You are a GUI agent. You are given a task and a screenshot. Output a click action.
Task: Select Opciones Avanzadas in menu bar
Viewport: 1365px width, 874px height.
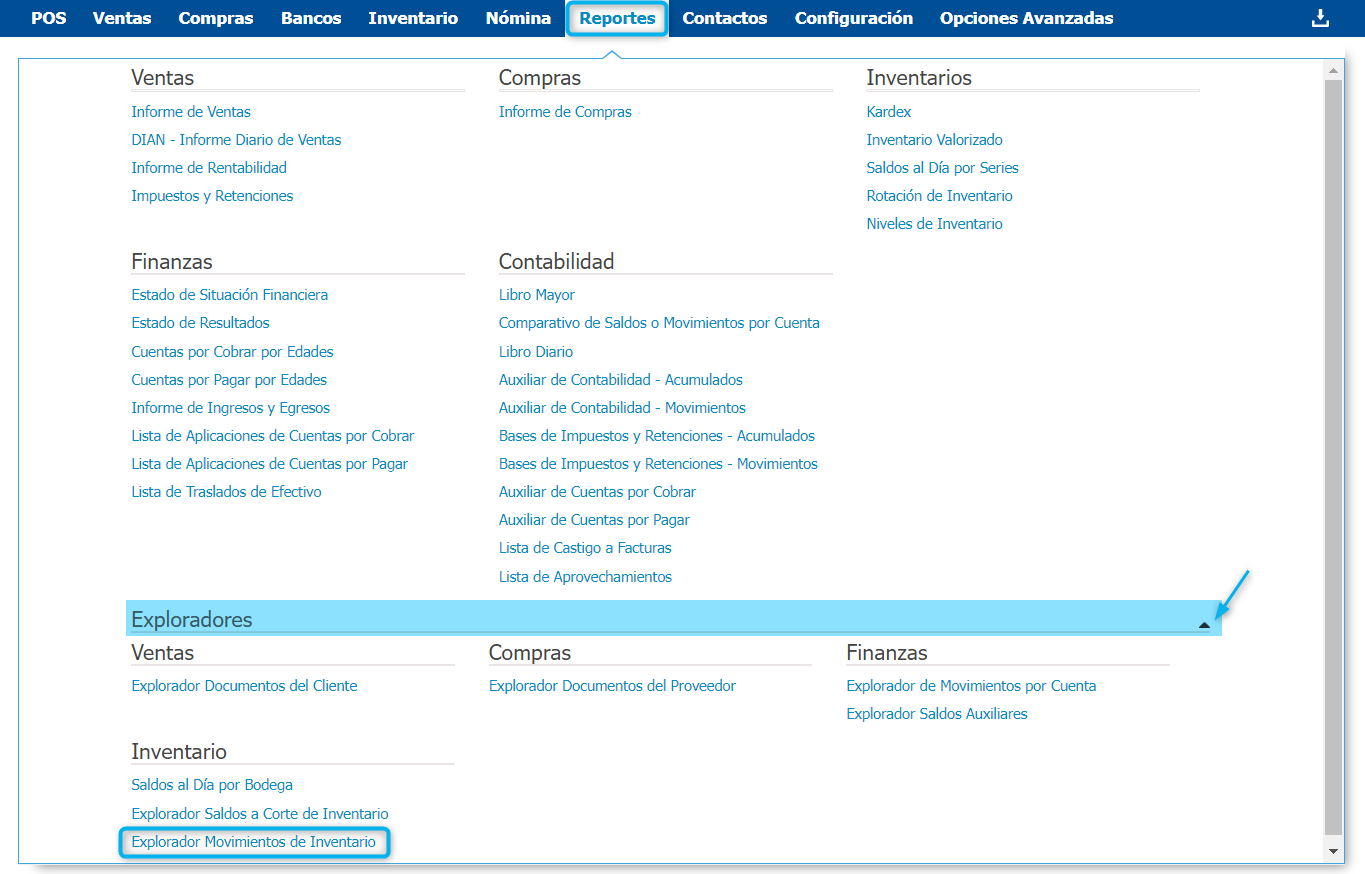1026,18
